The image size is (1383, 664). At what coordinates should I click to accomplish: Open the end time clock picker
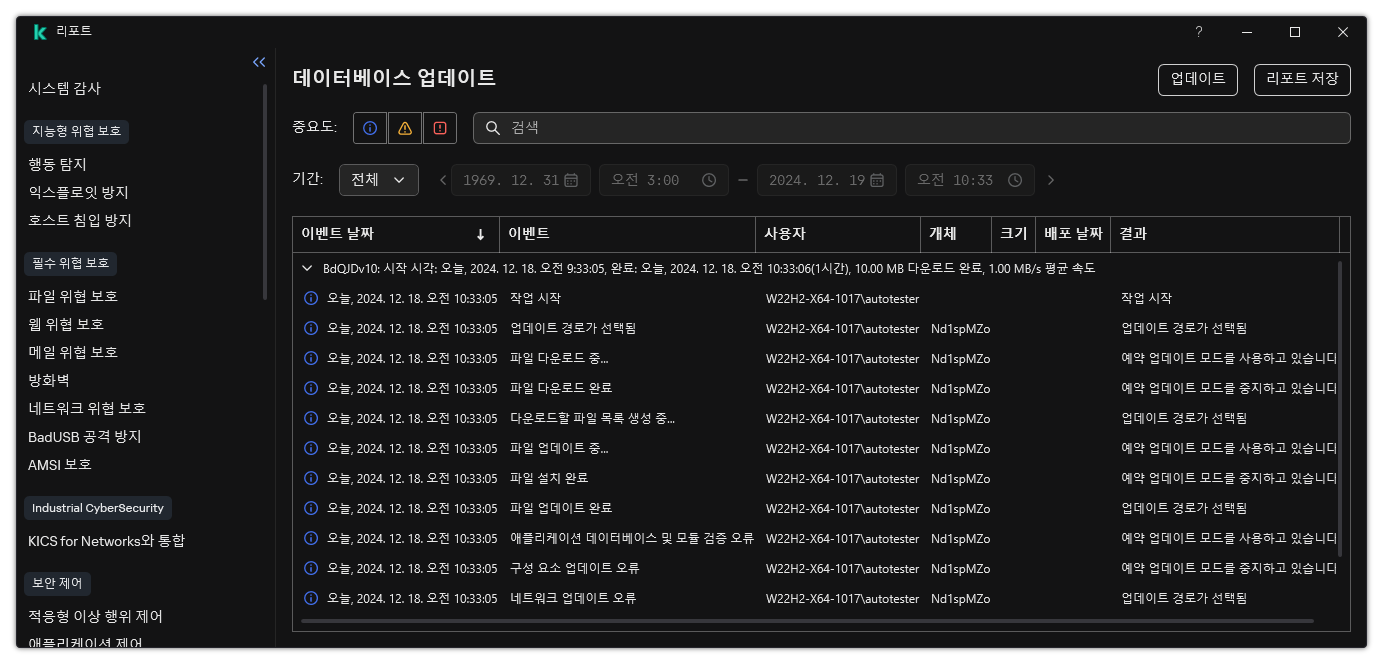tap(1014, 180)
